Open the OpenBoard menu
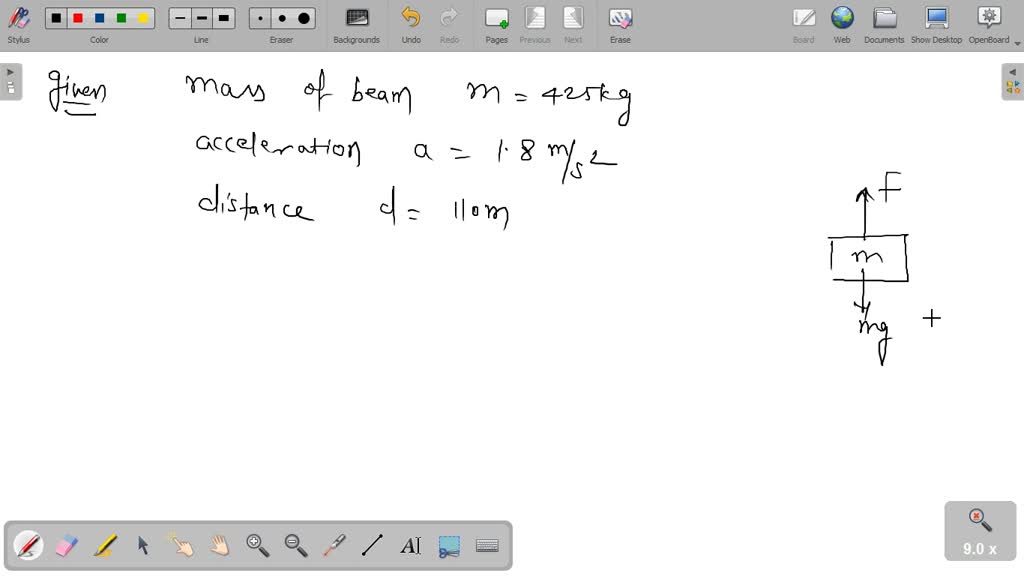The image size is (1024, 576). click(989, 25)
